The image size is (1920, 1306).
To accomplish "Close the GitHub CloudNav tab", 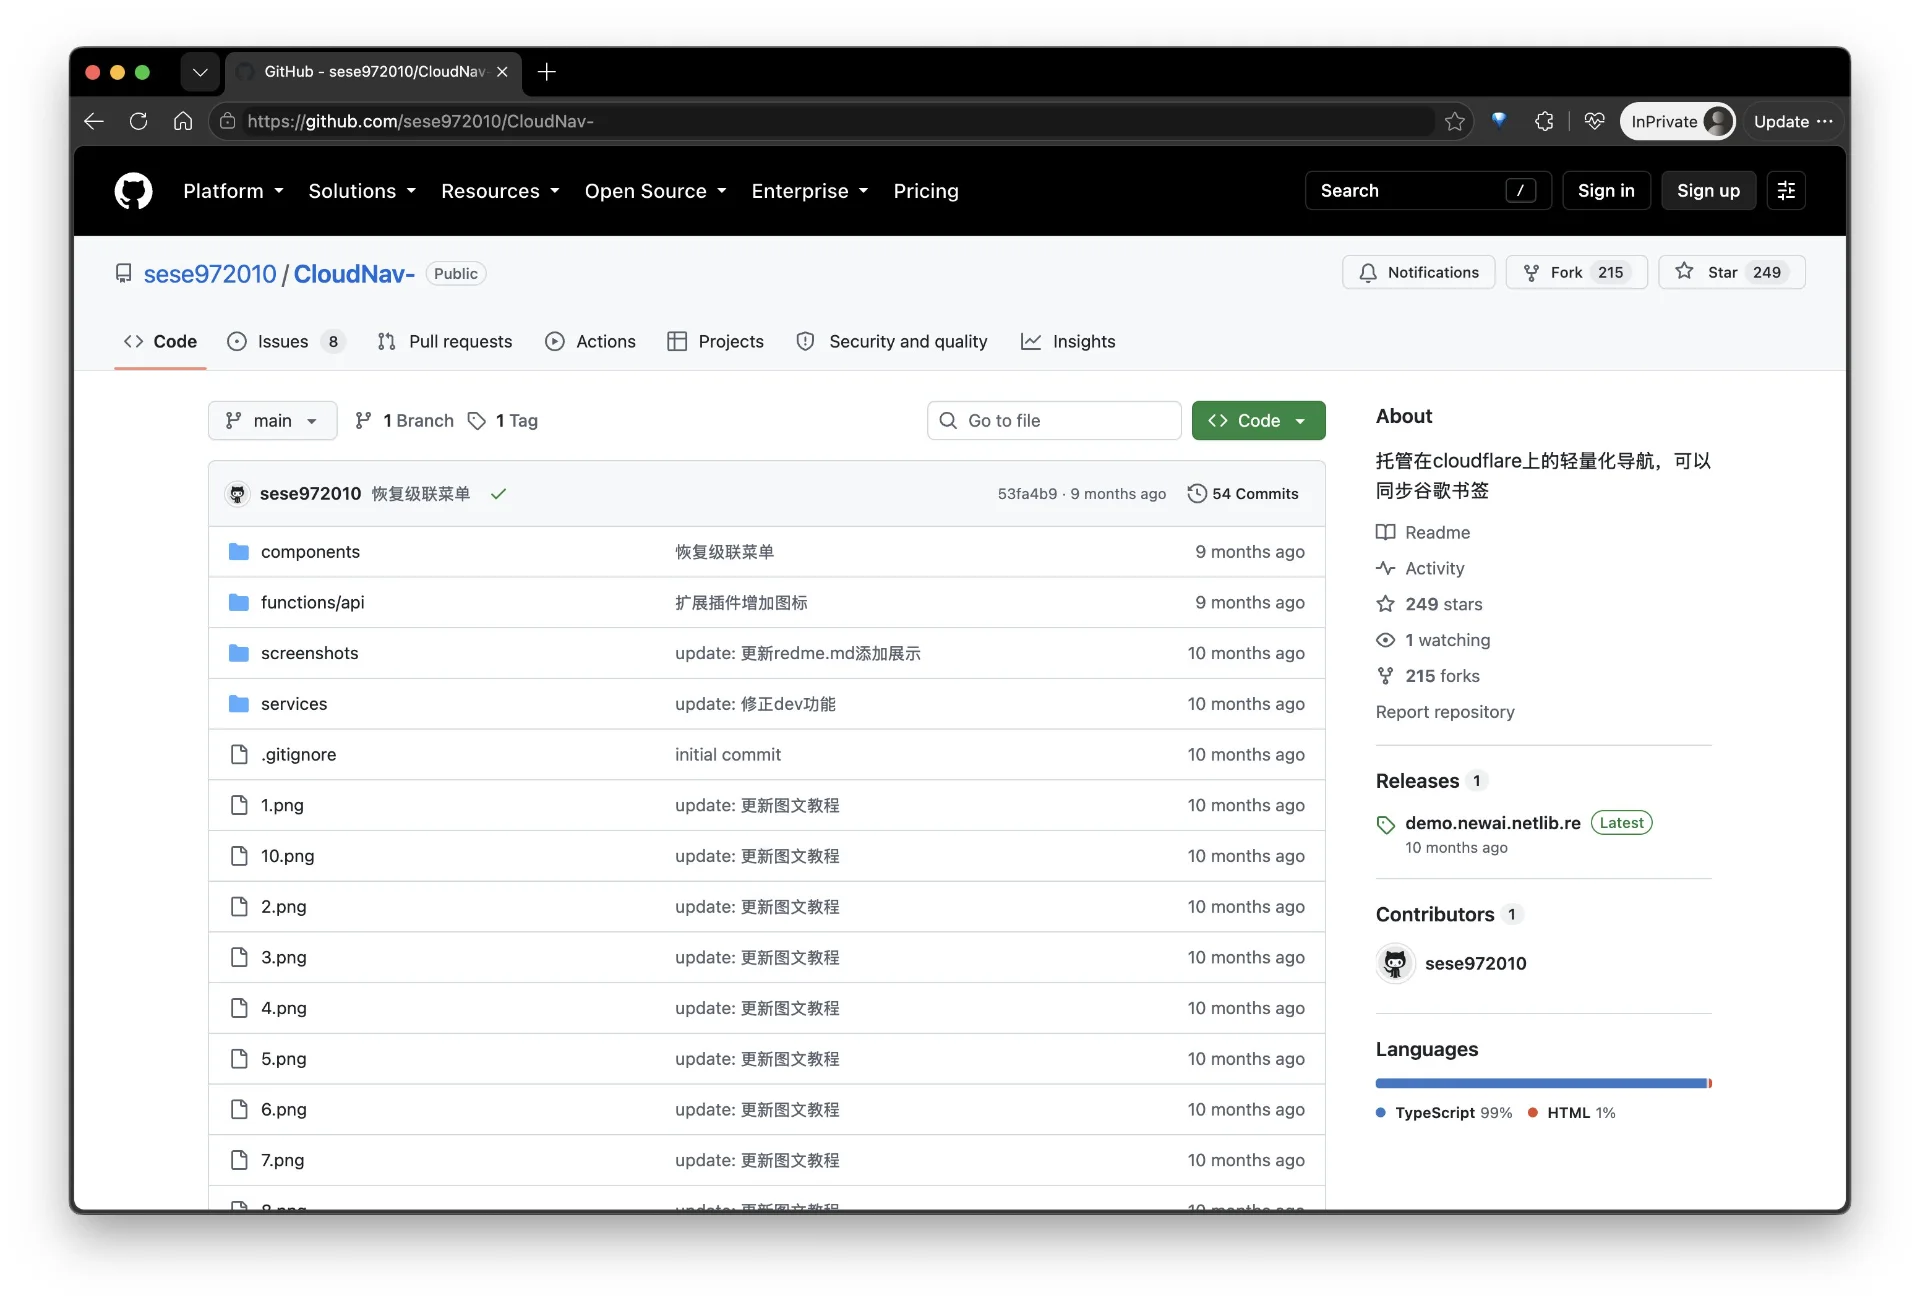I will tap(502, 72).
